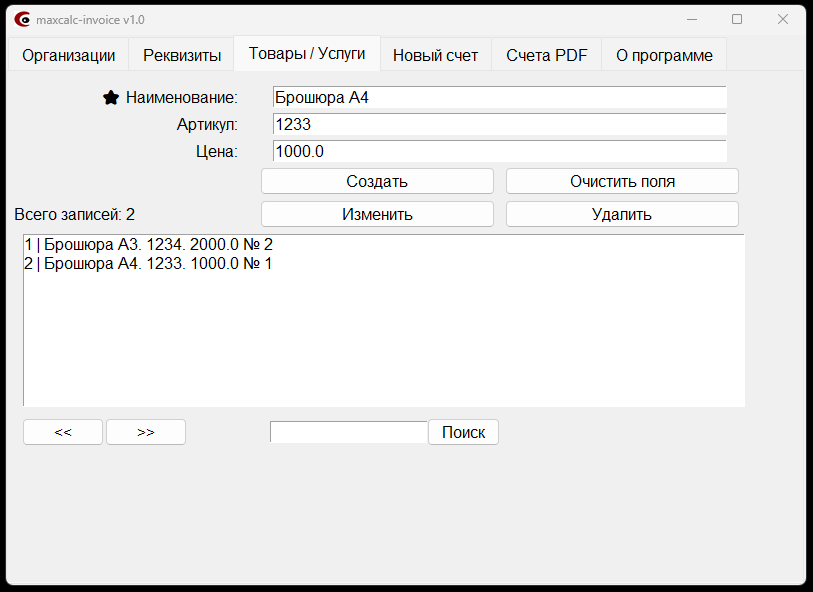The height and width of the screenshot is (592, 813).
Task: Focus the Наименование field with Брошюра А4
Action: click(499, 97)
